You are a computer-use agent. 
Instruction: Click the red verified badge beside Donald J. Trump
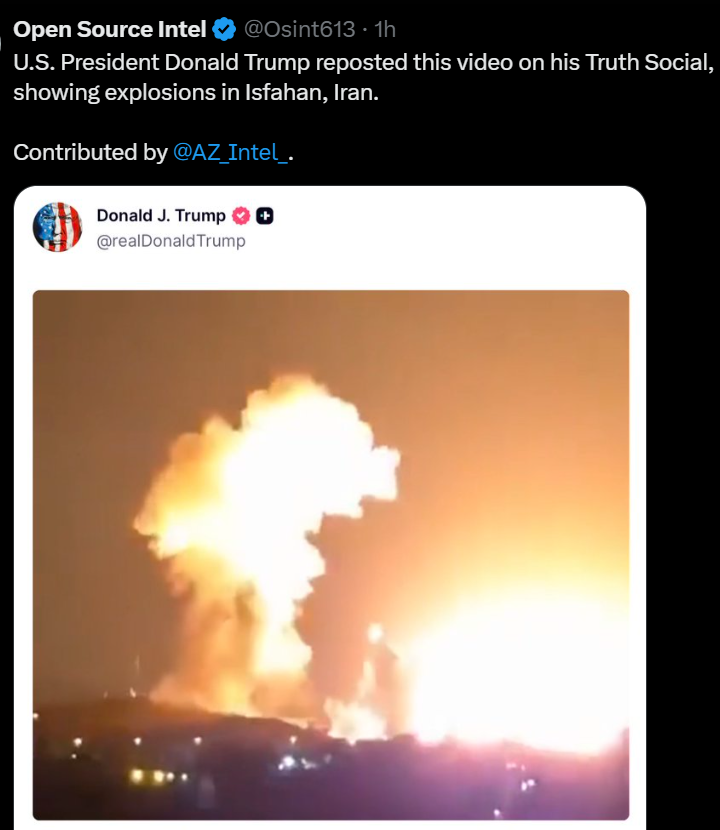pos(241,216)
